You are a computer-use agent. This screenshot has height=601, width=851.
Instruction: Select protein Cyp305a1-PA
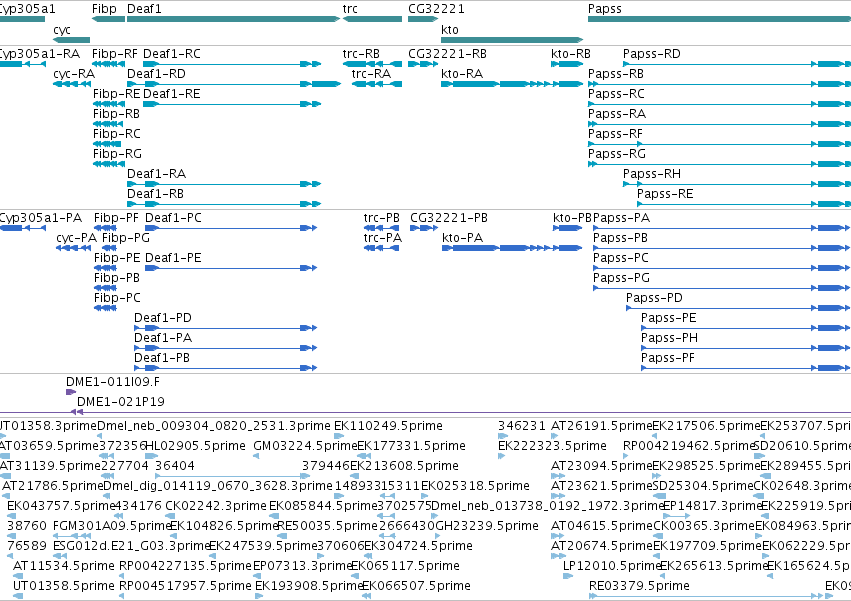(x=23, y=228)
